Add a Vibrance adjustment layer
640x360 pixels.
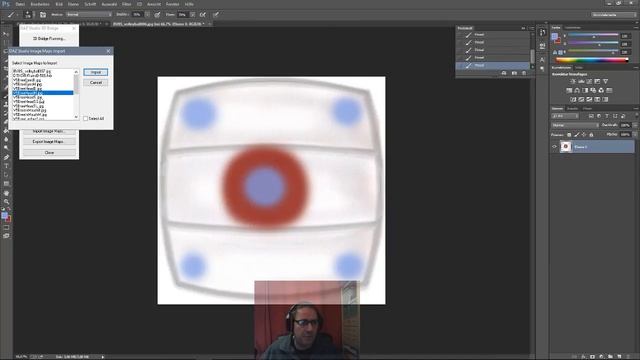coord(605,82)
